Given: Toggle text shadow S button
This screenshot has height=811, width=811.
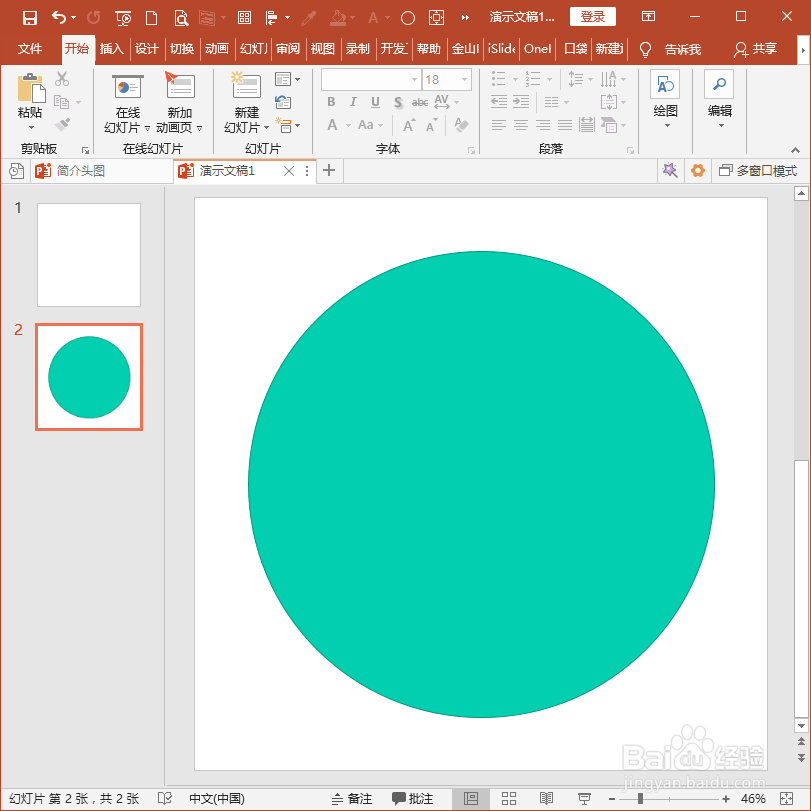Looking at the screenshot, I should 398,102.
